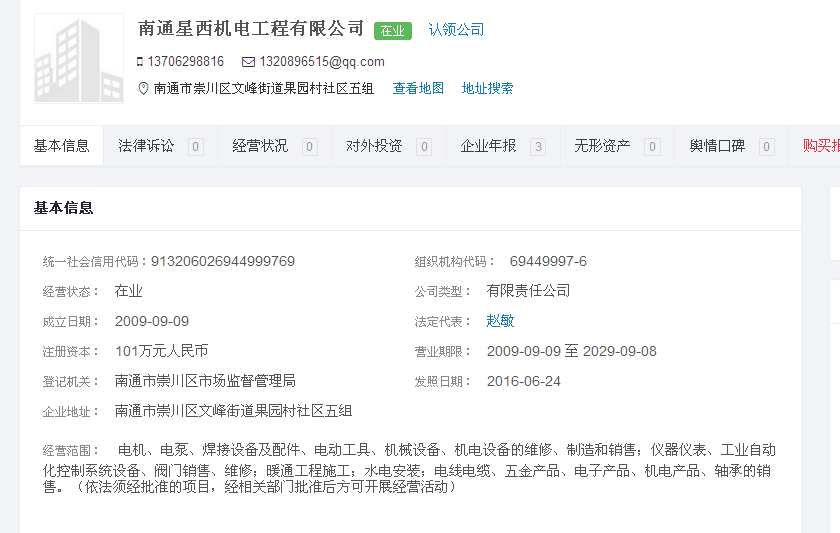This screenshot has width=840, height=533.
Task: Switch to the 法律诉讼 tab
Action: 146,146
